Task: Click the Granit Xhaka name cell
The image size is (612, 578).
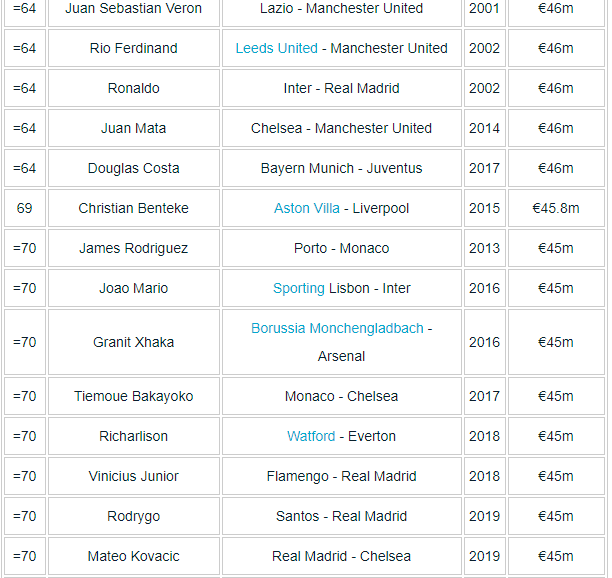Action: (x=133, y=342)
